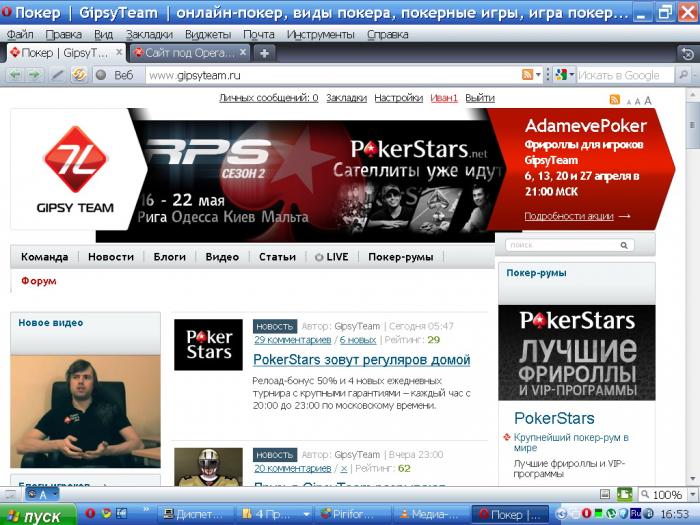Open the Вид menu
The image size is (700, 525).
(103, 34)
